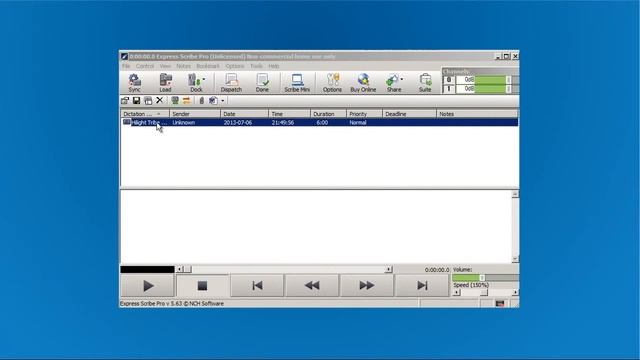Click playback position bar right arrow
The width and height of the screenshot is (640, 360).
[x=388, y=269]
